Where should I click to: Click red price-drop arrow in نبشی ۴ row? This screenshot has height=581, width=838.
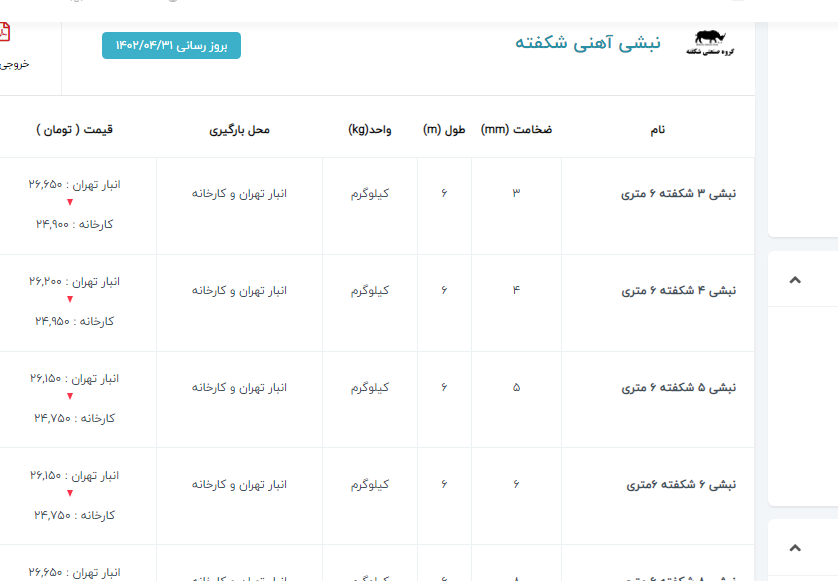pos(70,299)
